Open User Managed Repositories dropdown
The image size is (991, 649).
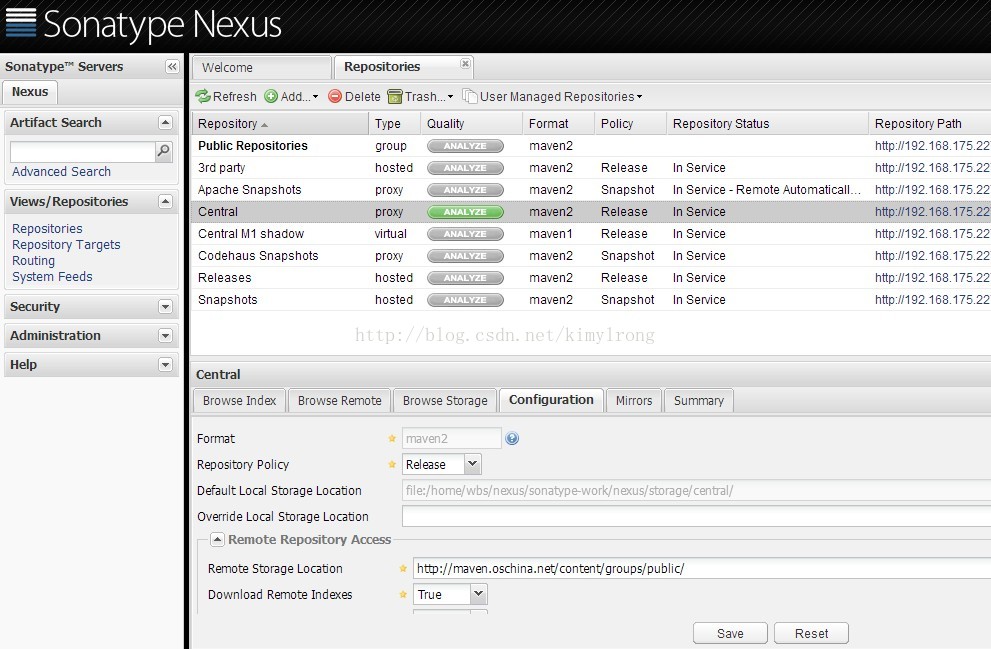(x=552, y=97)
